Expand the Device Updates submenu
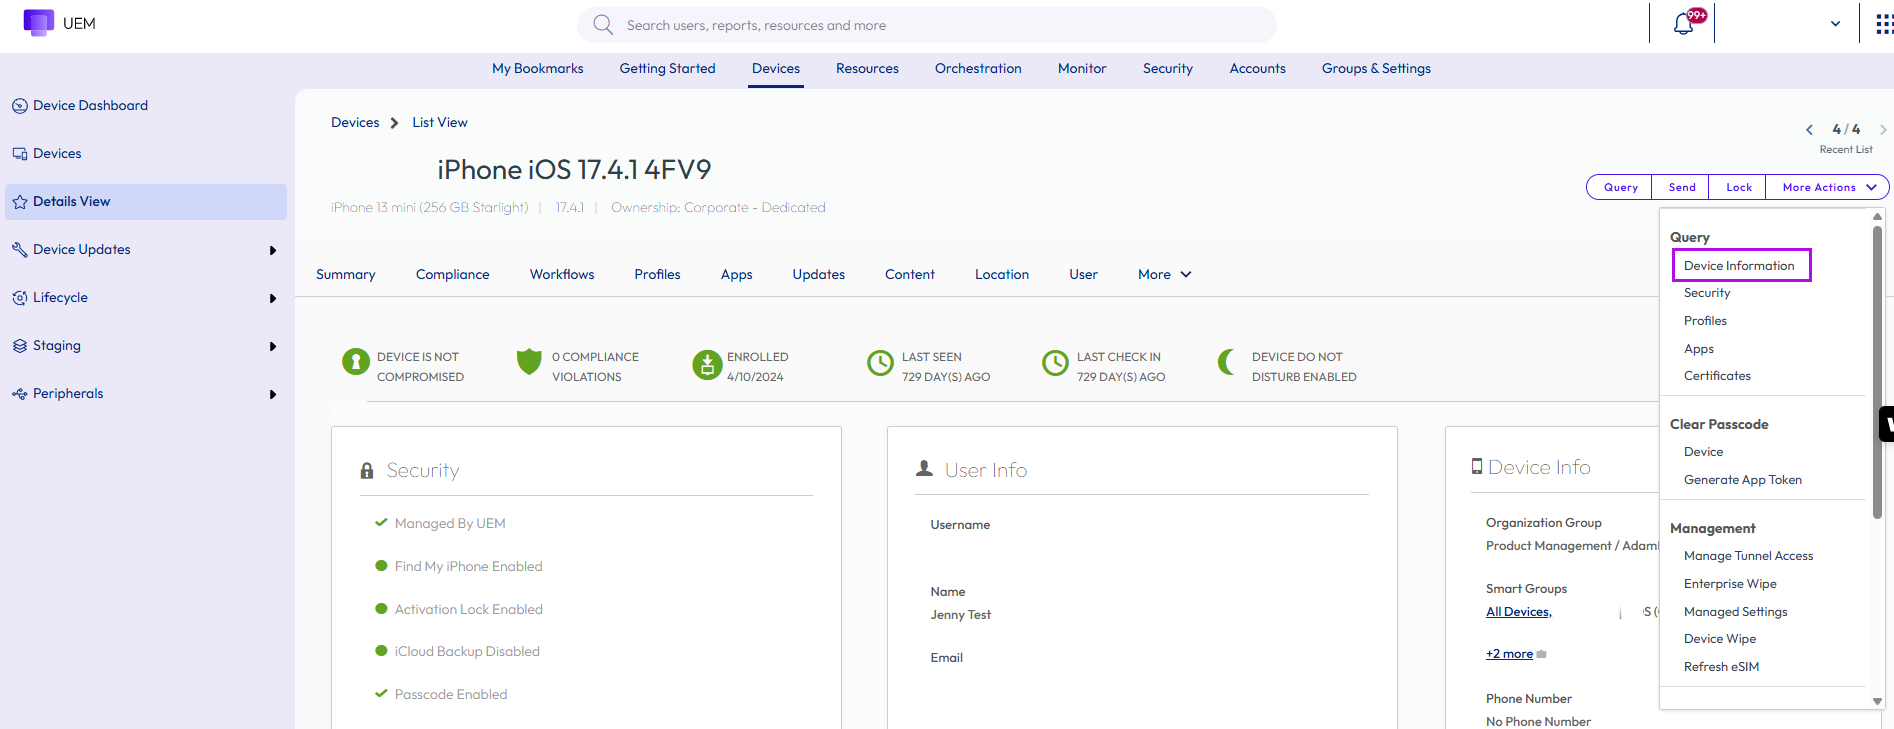This screenshot has width=1894, height=729. 273,250
